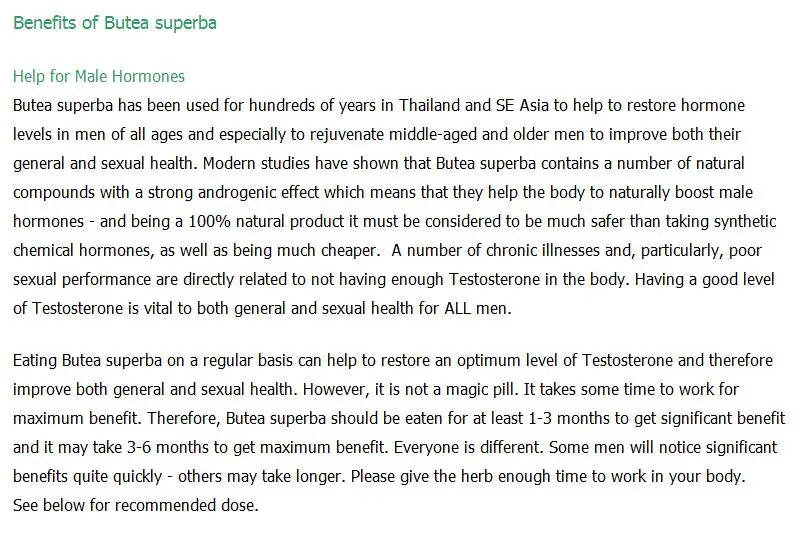Click the word 'cheaper' in first paragraph
The width and height of the screenshot is (800, 535).
pos(351,250)
